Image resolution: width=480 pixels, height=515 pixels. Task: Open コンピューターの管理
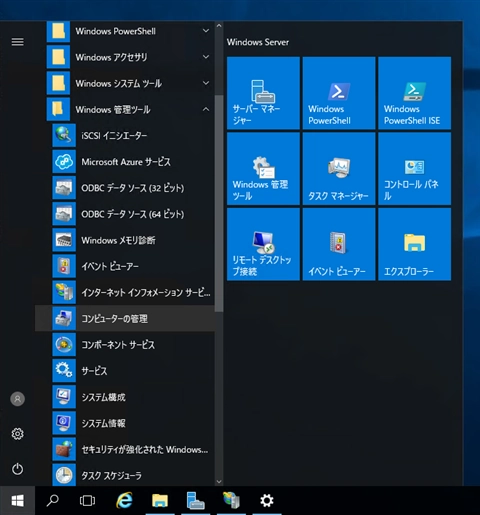click(125, 319)
